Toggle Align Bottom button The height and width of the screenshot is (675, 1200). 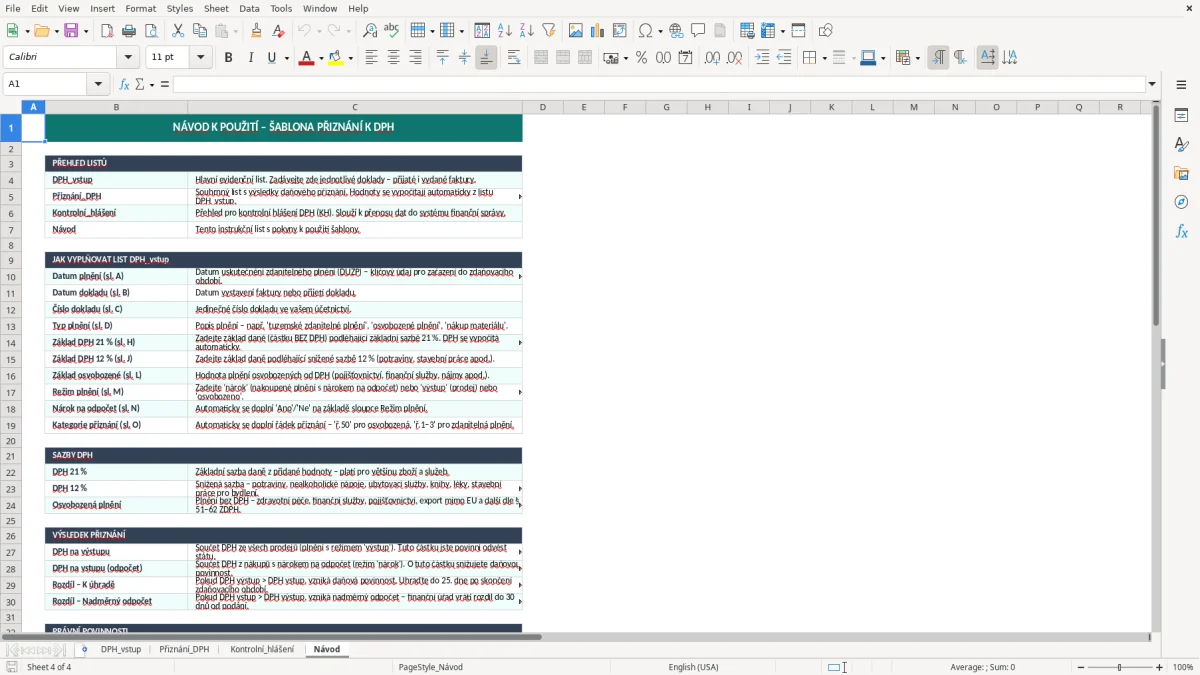click(486, 58)
